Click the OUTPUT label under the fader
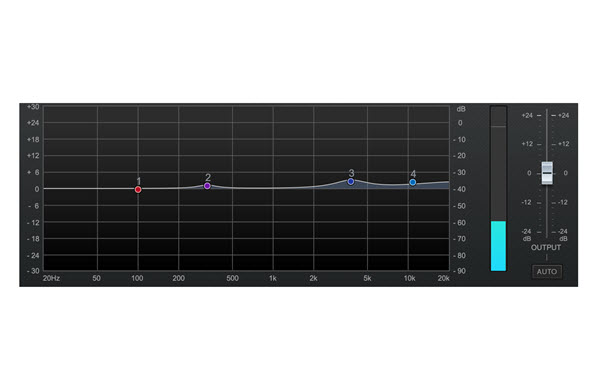This screenshot has height=369, width=600. point(546,248)
